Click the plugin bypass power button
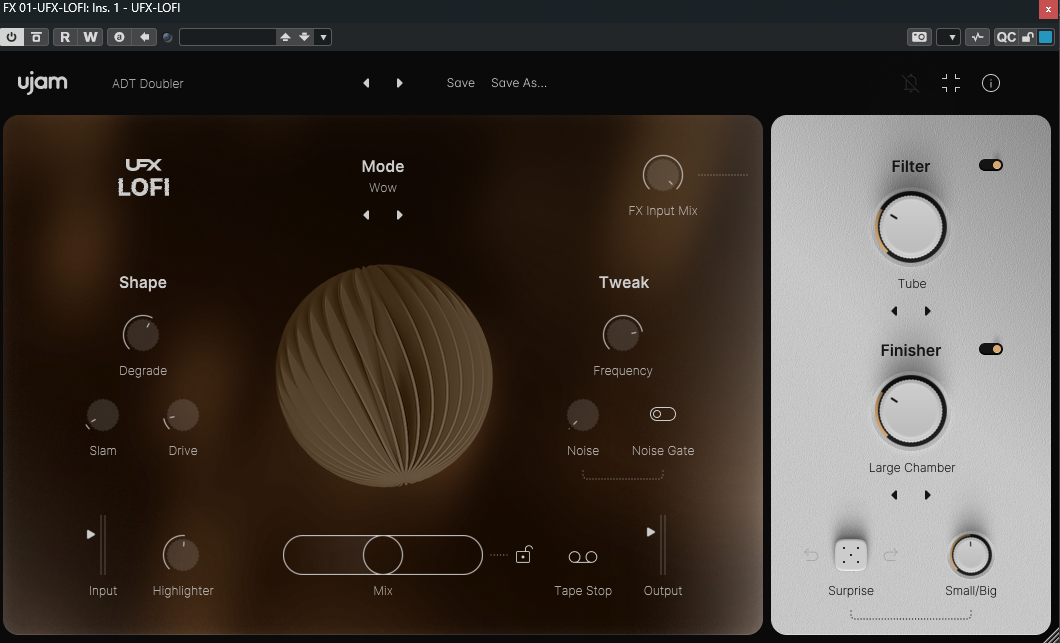1060x643 pixels. tap(12, 37)
